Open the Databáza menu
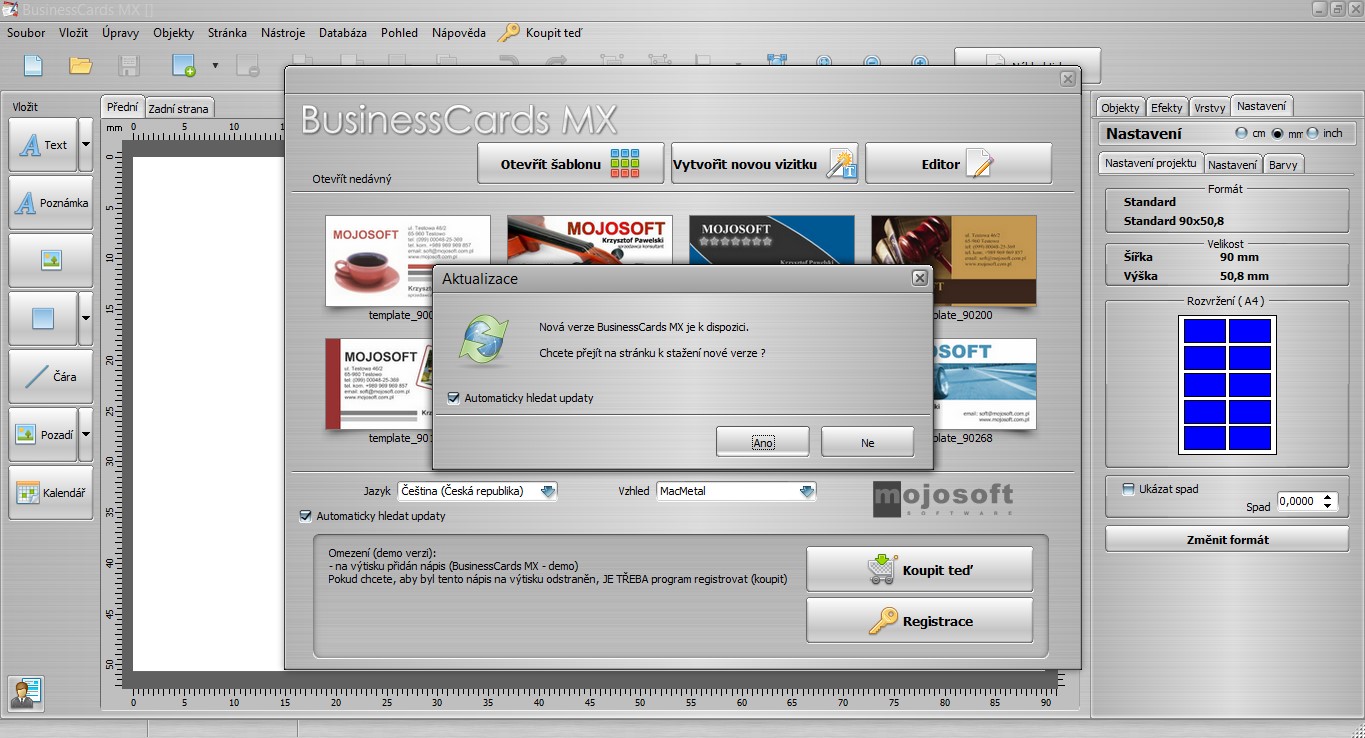The image size is (1365, 738). click(x=343, y=33)
